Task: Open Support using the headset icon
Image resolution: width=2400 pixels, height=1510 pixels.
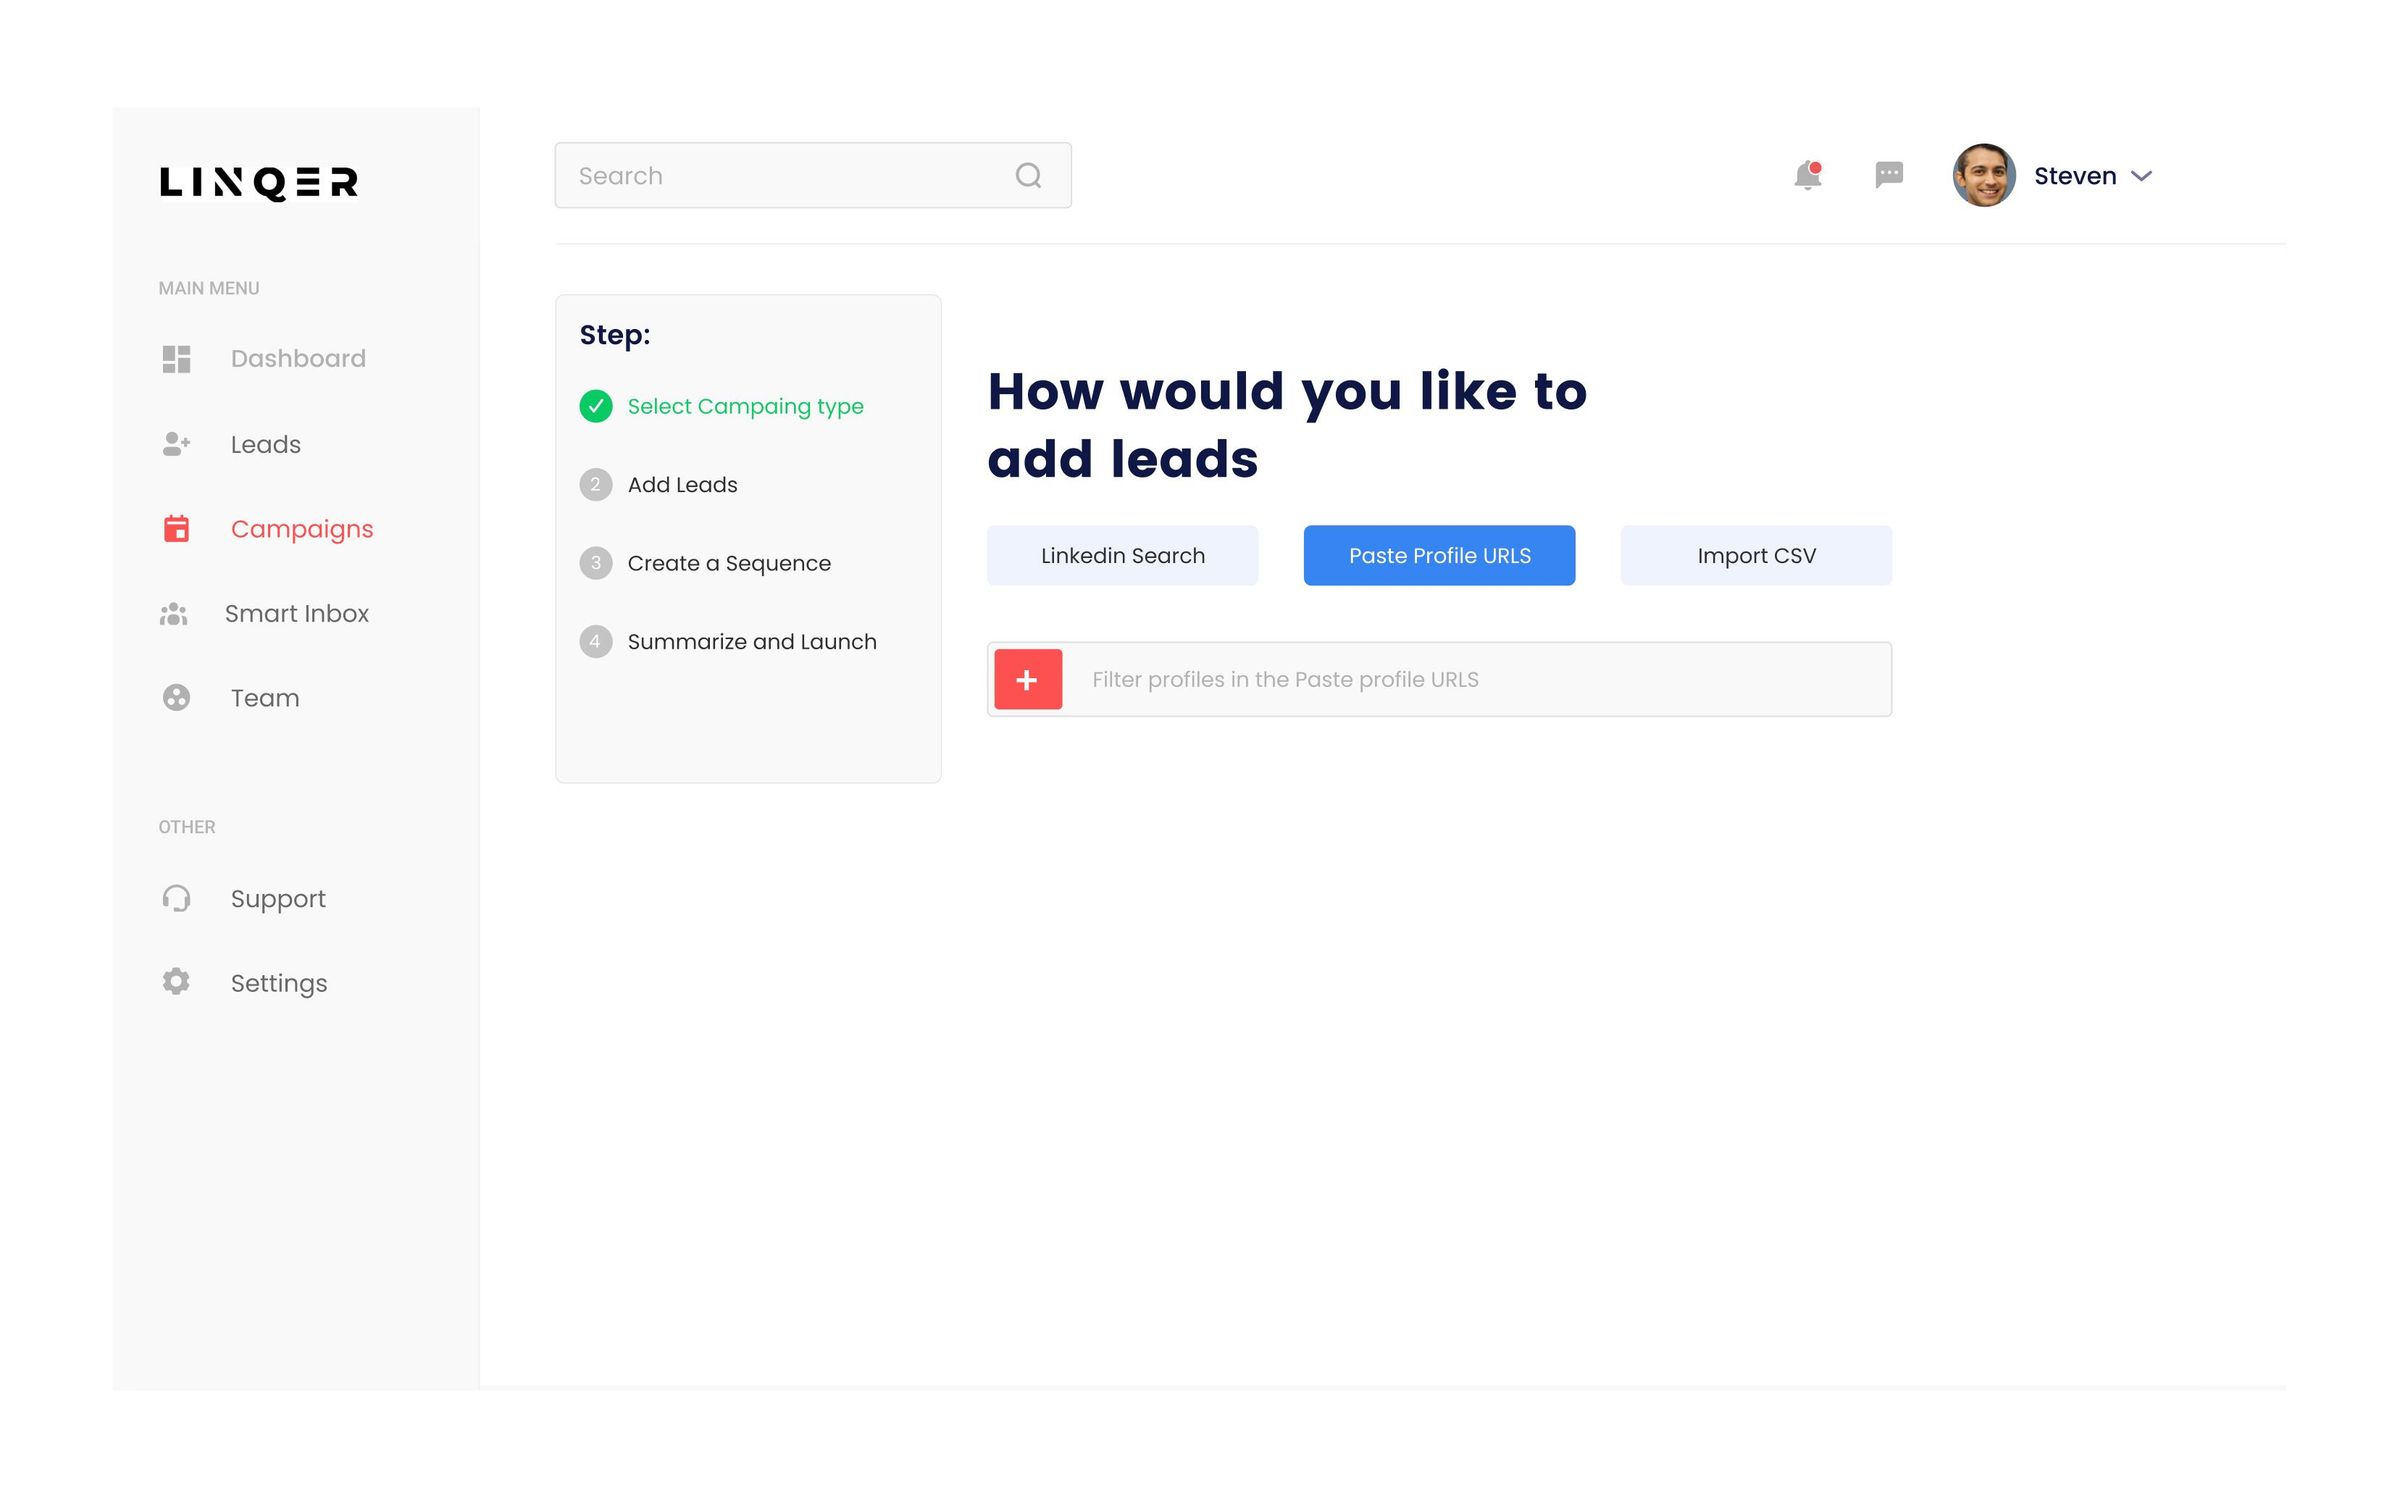Action: click(176, 898)
